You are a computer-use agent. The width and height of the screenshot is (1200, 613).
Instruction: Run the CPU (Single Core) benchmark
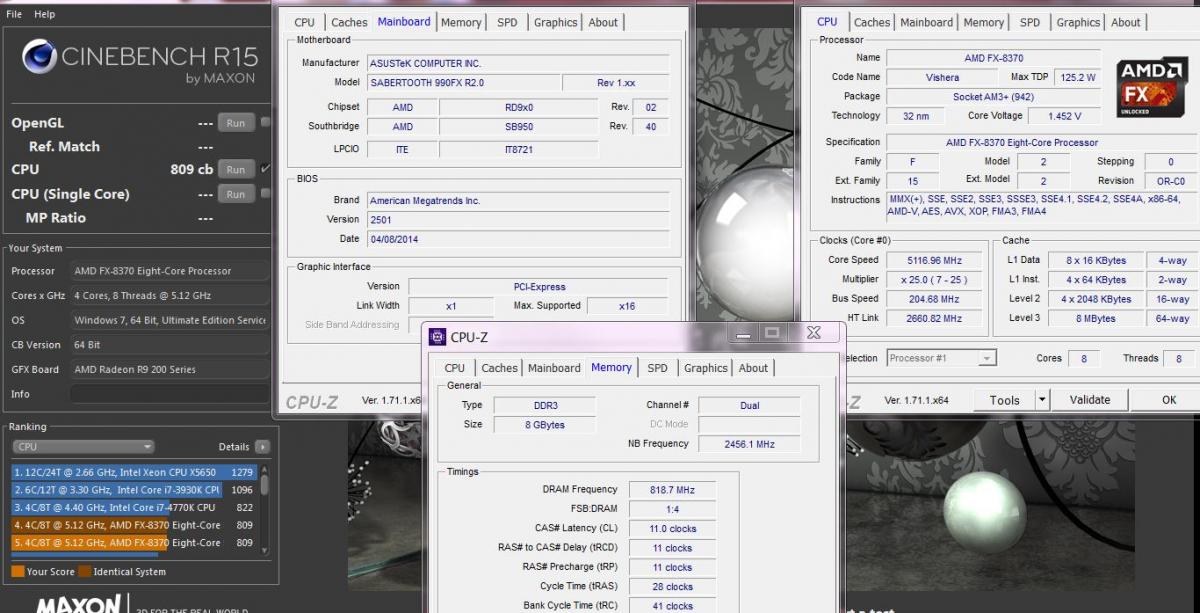point(235,194)
